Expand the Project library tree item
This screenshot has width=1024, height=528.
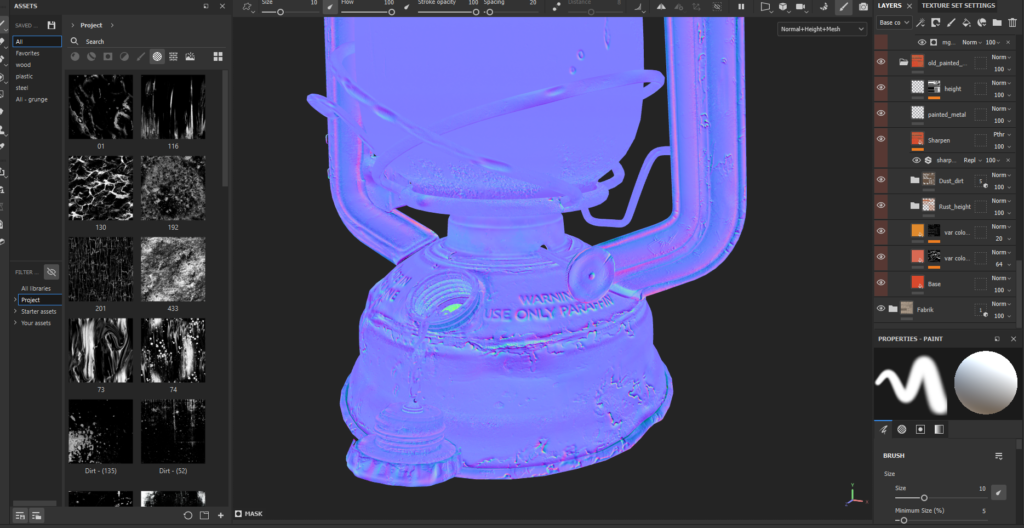(x=15, y=300)
